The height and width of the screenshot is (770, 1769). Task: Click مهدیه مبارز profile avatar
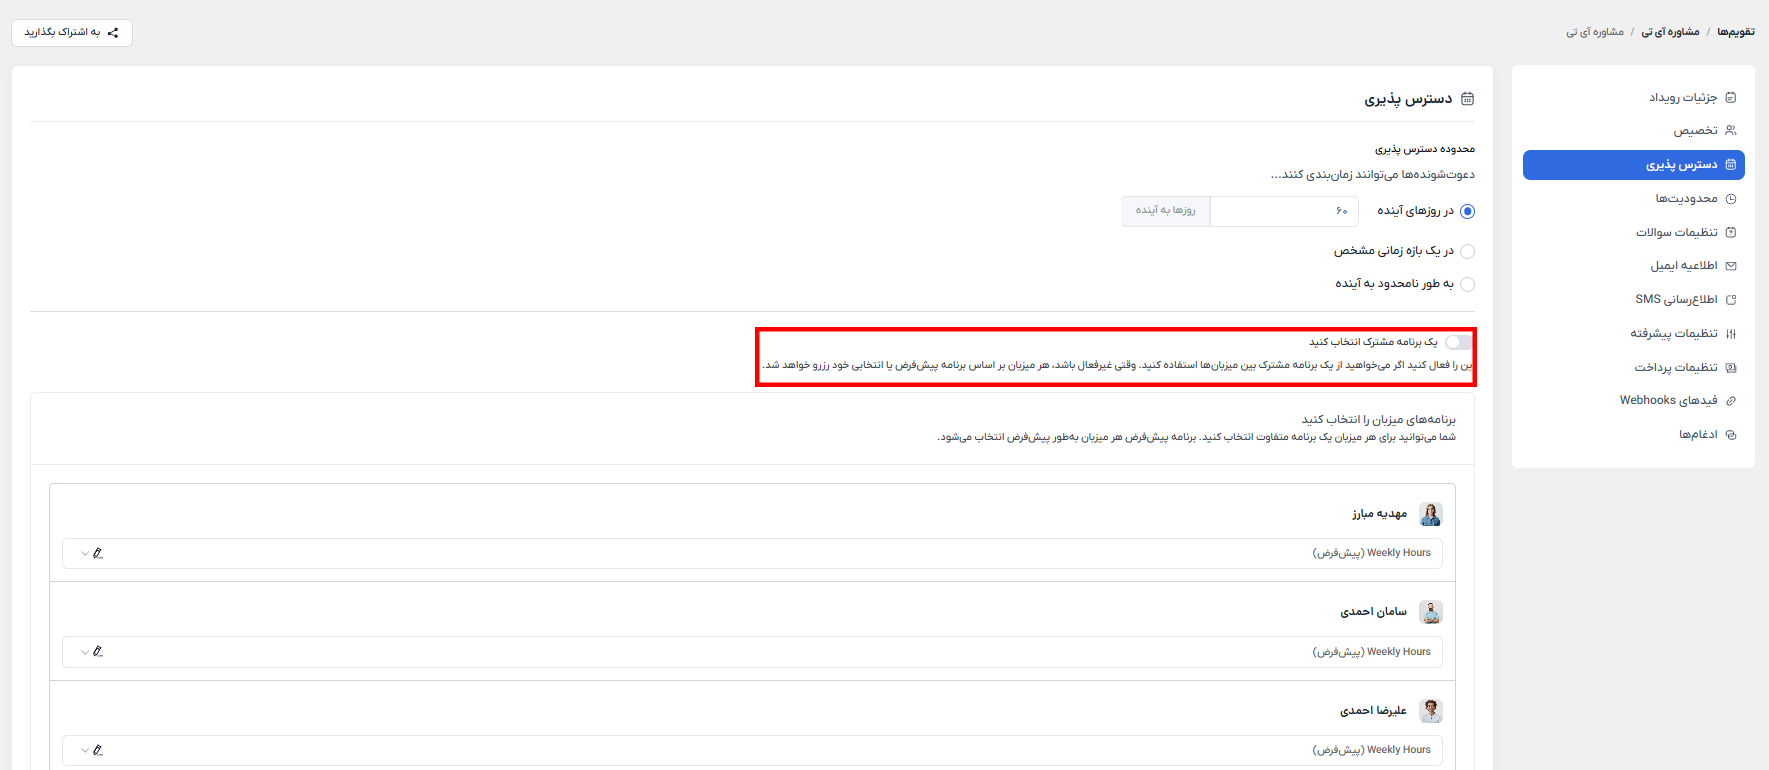click(1431, 514)
